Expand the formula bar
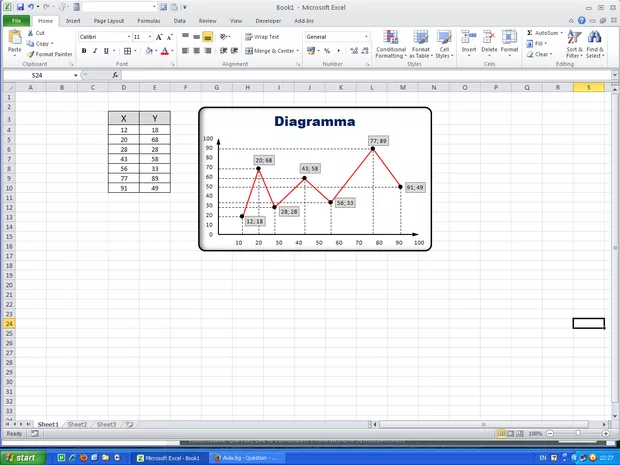Screen dimensions: 620x465 [614, 75]
